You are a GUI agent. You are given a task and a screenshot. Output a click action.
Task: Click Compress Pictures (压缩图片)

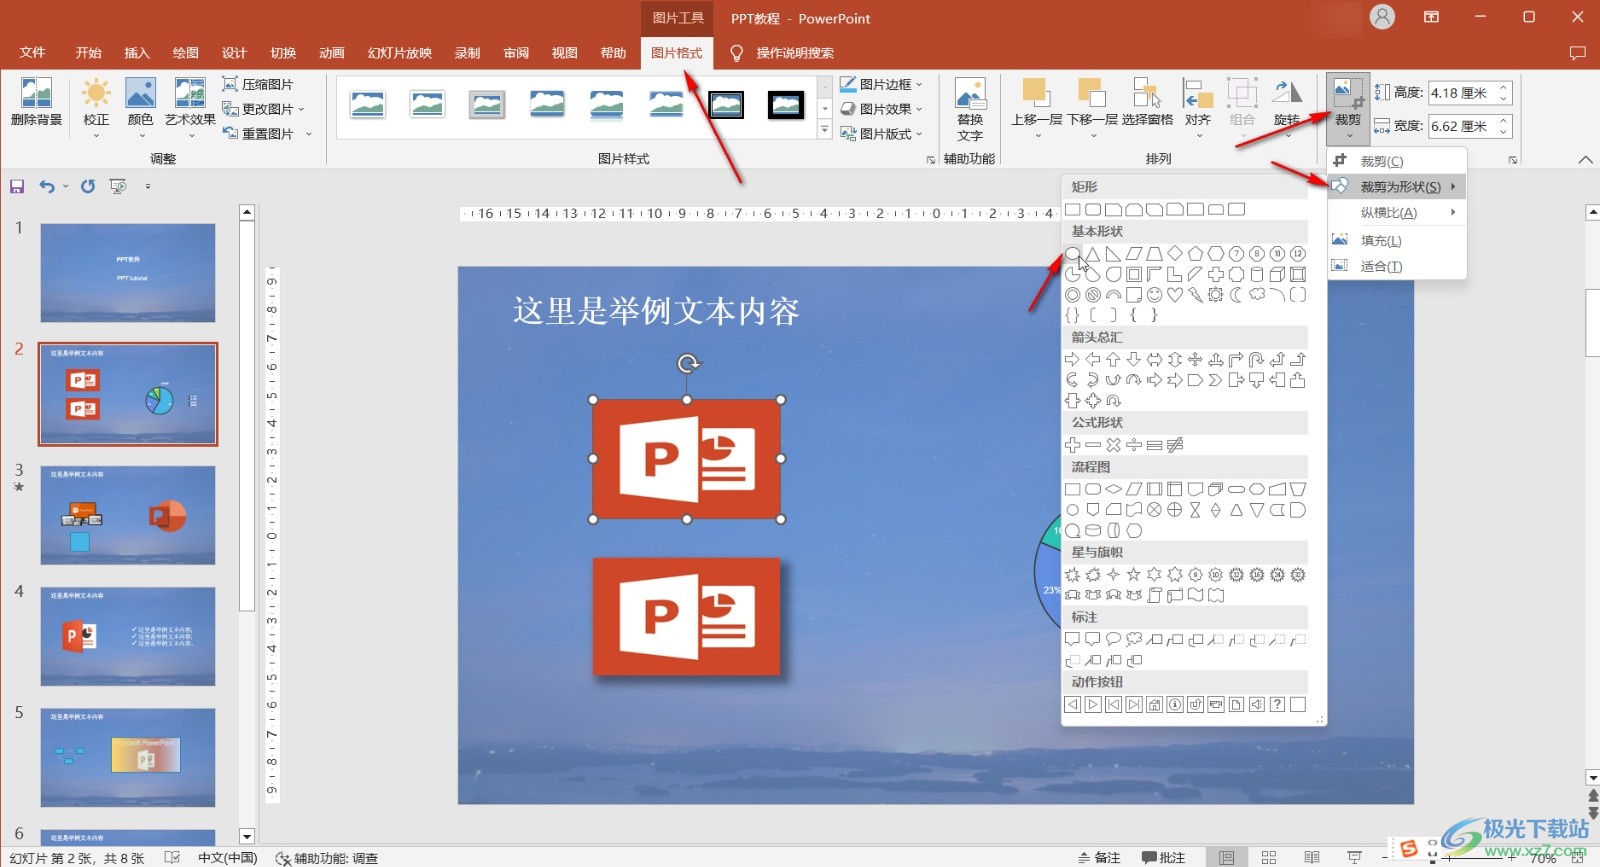pos(258,84)
